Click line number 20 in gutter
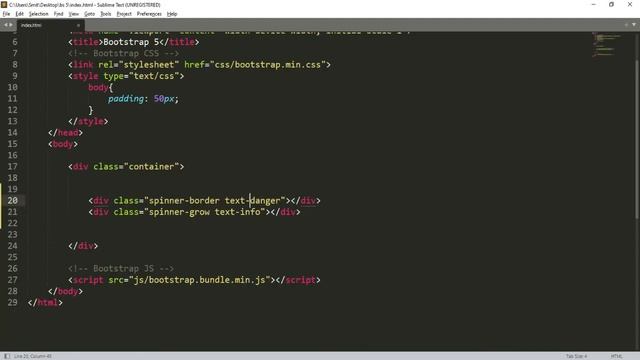The width and height of the screenshot is (640, 360). click(12, 200)
